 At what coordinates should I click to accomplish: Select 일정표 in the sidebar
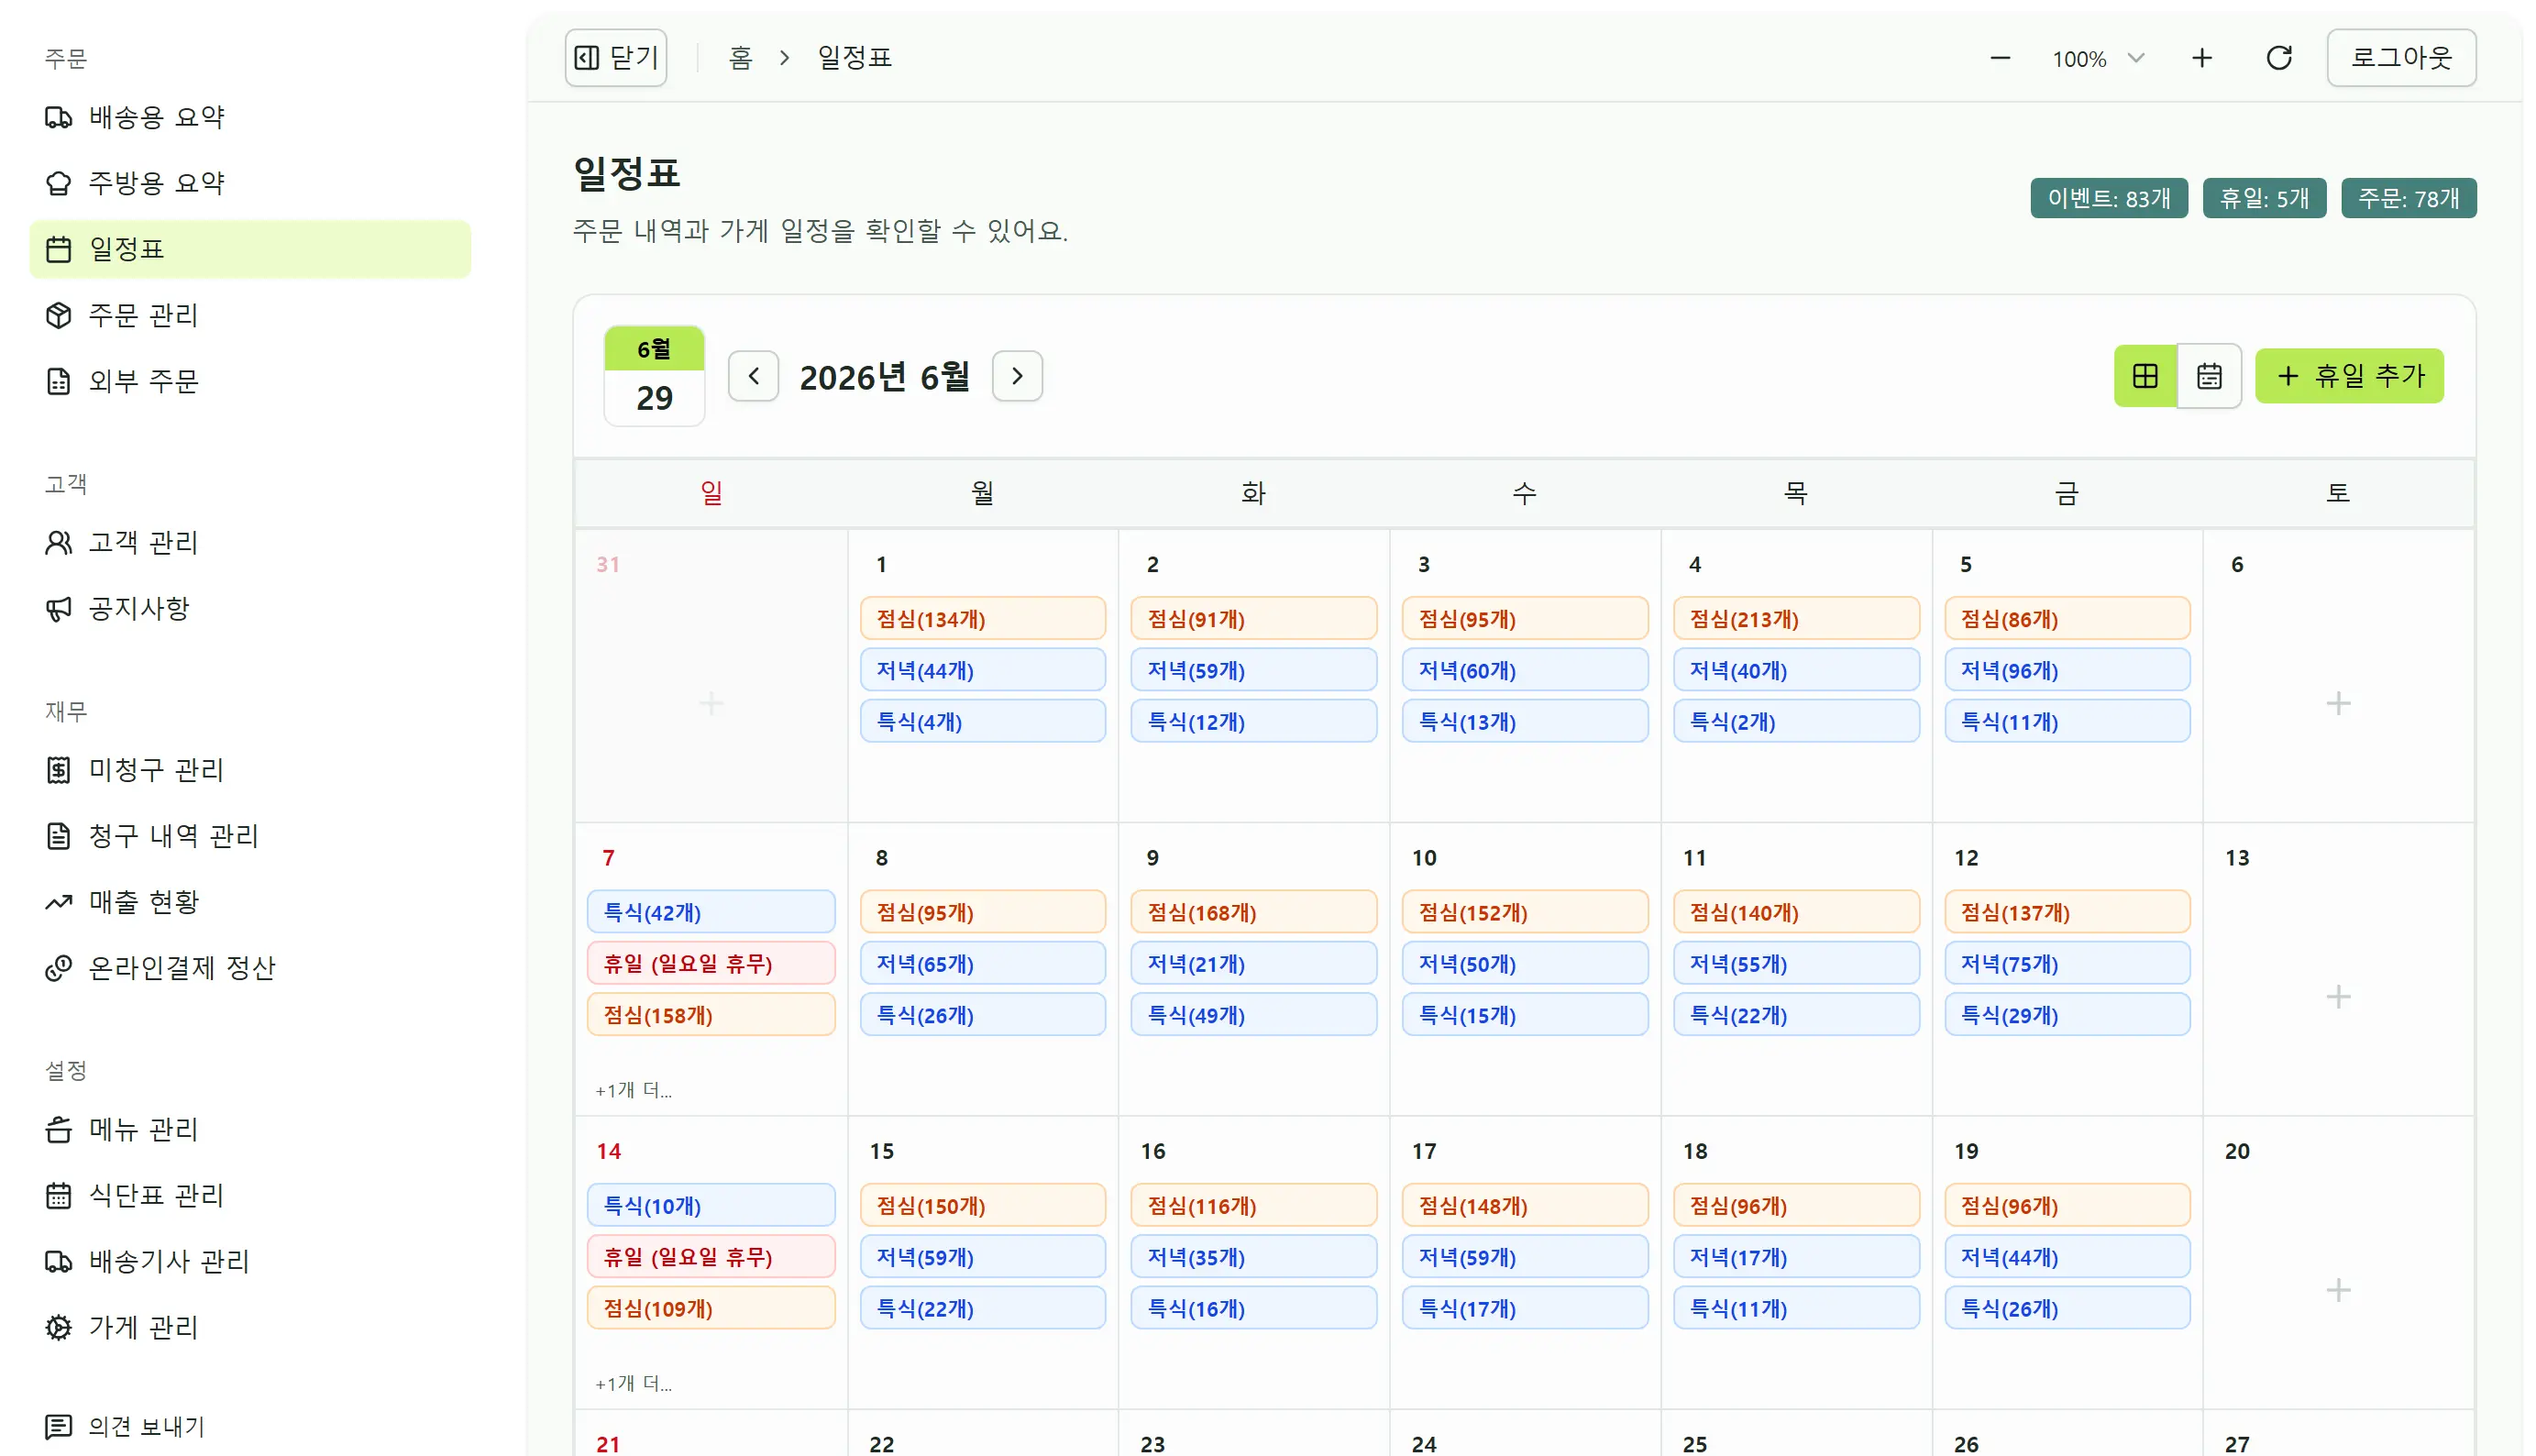pyautogui.click(x=250, y=249)
